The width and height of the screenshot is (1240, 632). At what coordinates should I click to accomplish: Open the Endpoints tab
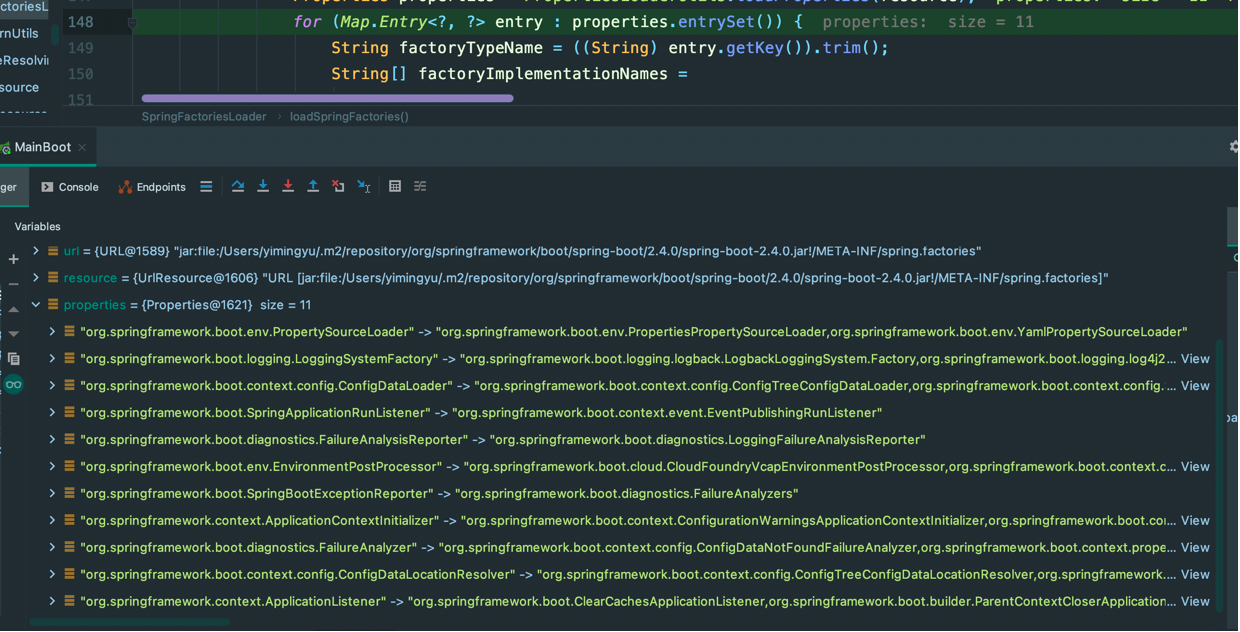[x=152, y=187]
